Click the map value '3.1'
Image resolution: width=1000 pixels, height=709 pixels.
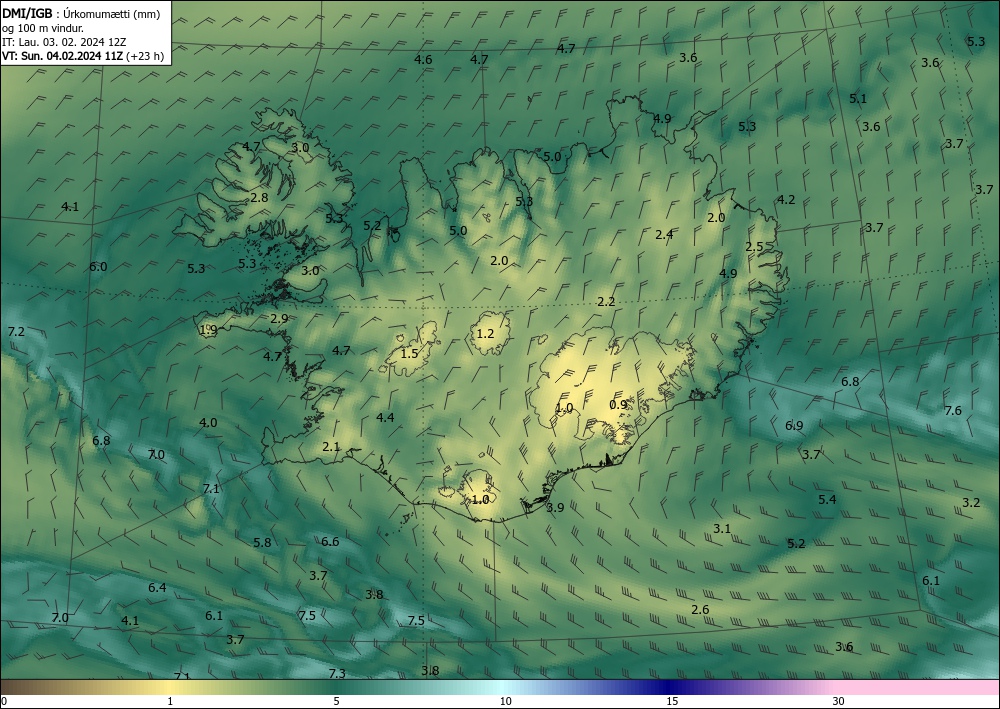coord(721,529)
